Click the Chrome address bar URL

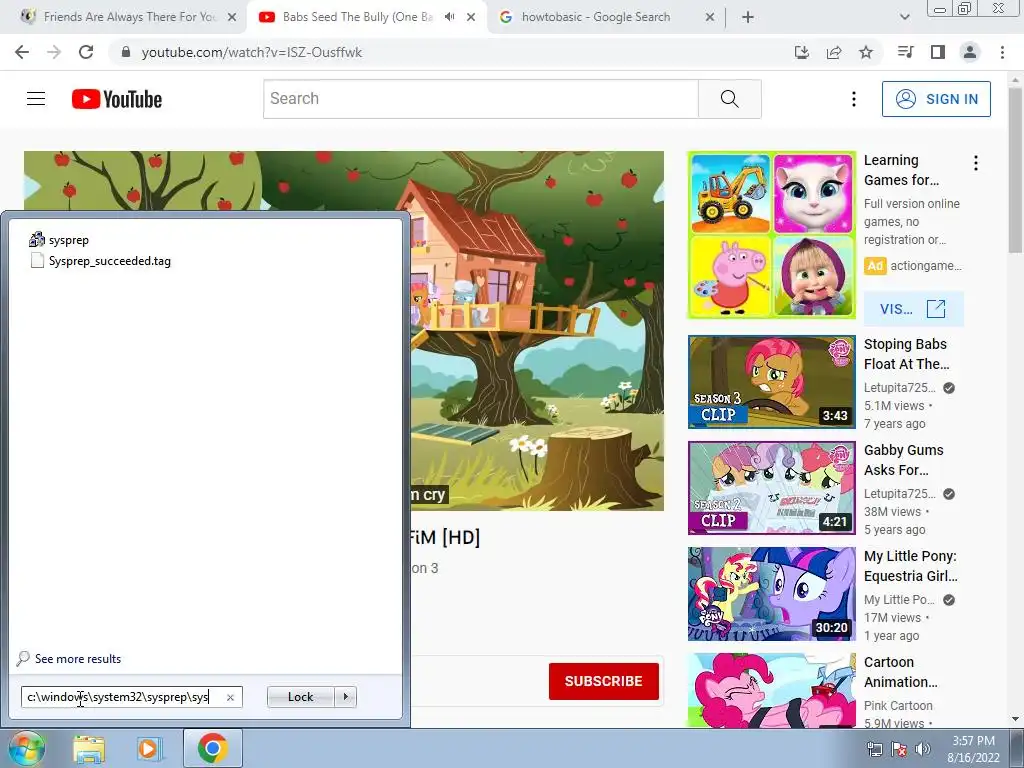pos(251,52)
